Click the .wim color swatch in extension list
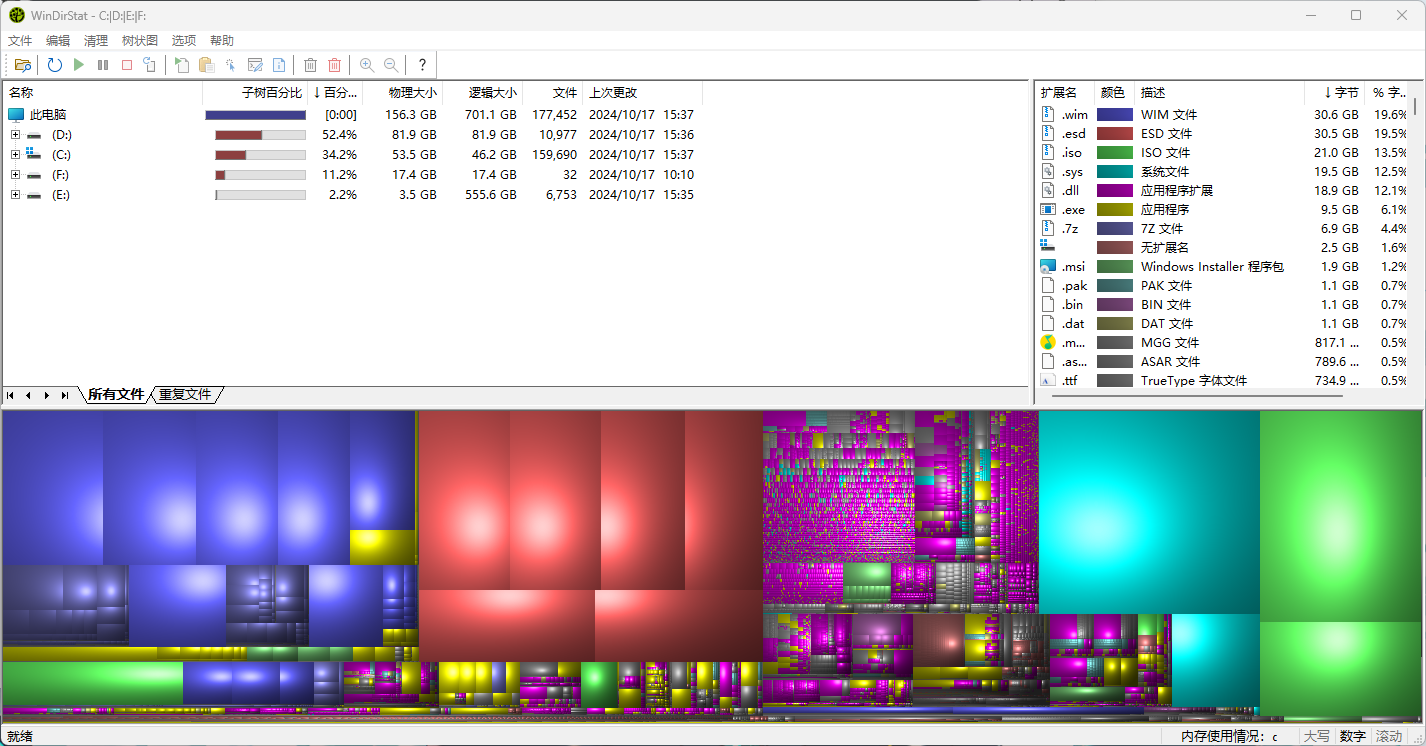Screen dimensions: 1426x746 point(1113,114)
